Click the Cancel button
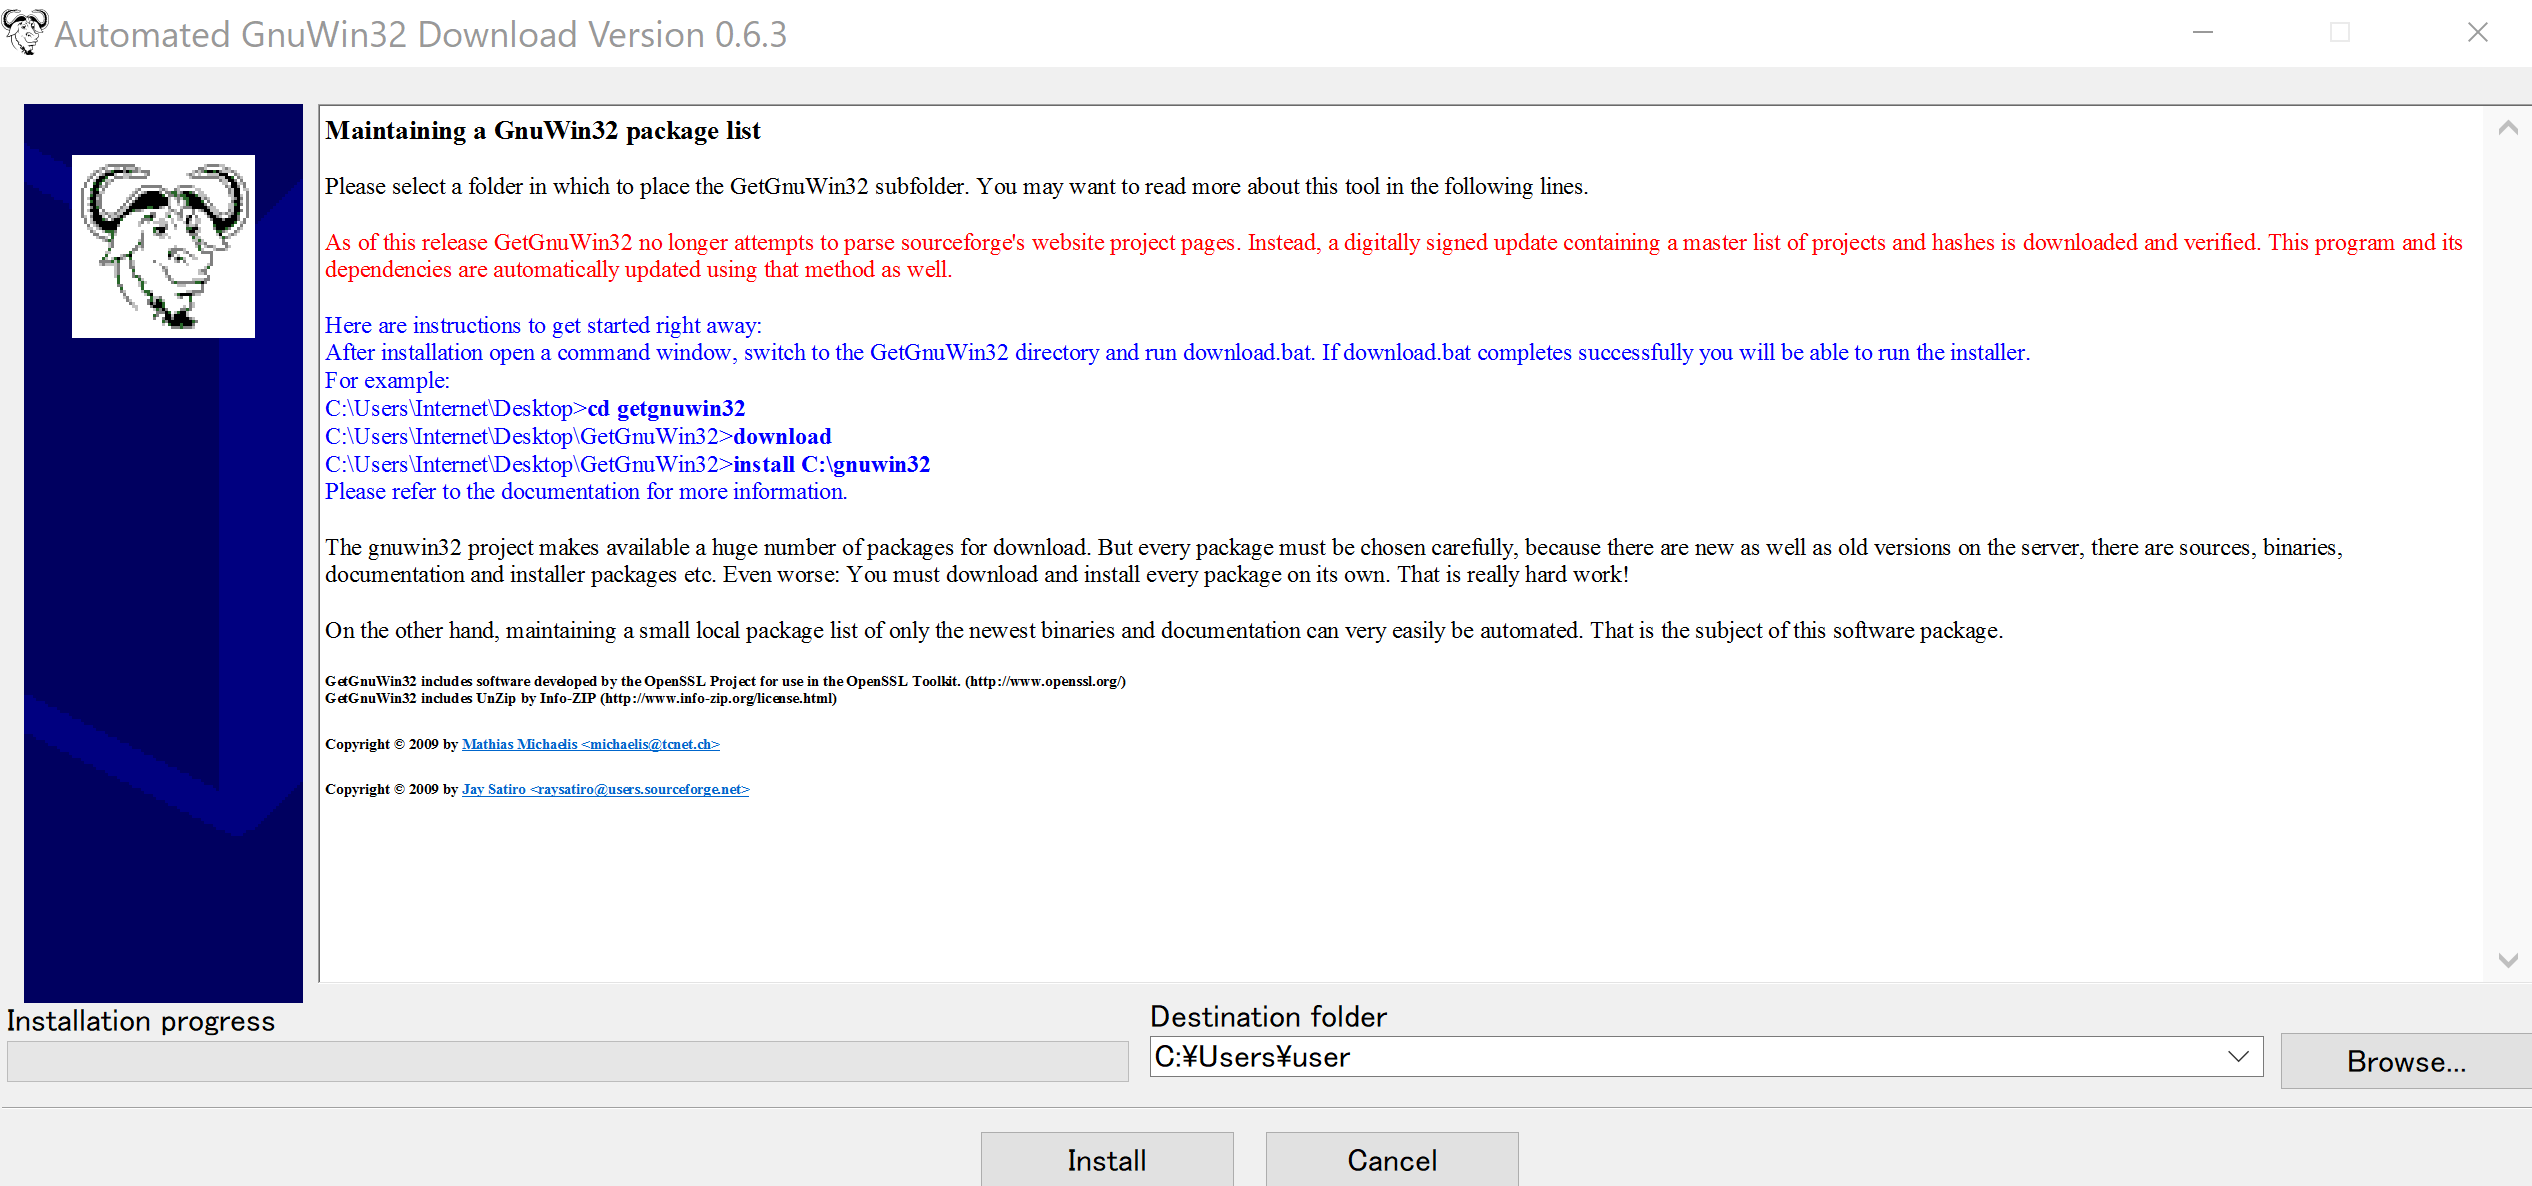This screenshot has width=2532, height=1186. click(x=1391, y=1160)
